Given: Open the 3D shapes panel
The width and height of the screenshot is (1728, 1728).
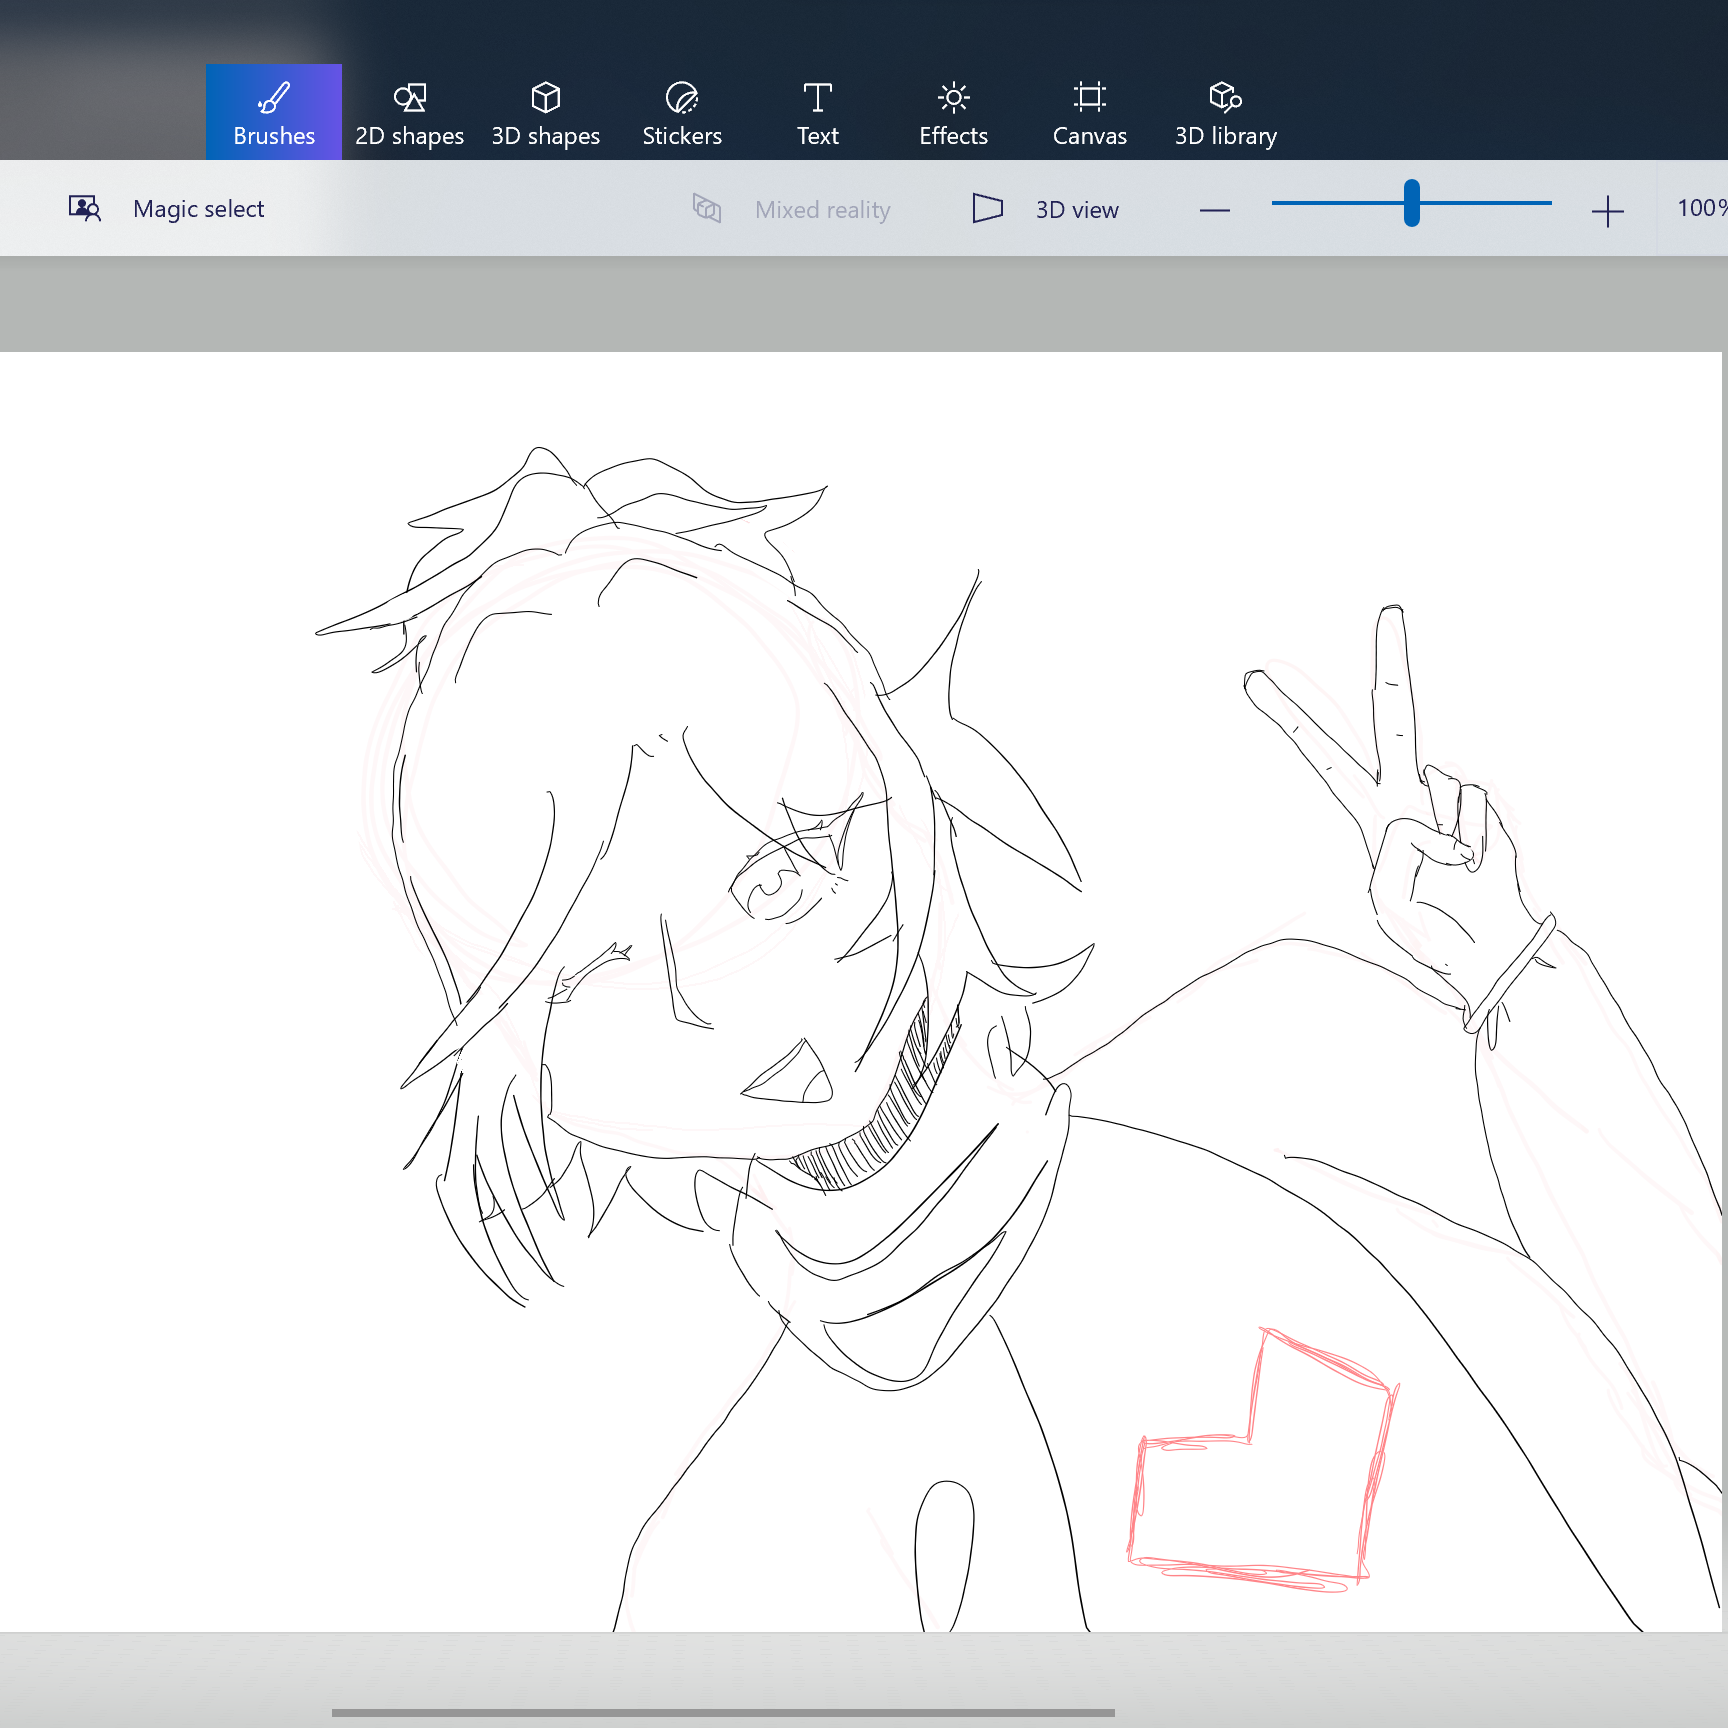Looking at the screenshot, I should pos(546,112).
